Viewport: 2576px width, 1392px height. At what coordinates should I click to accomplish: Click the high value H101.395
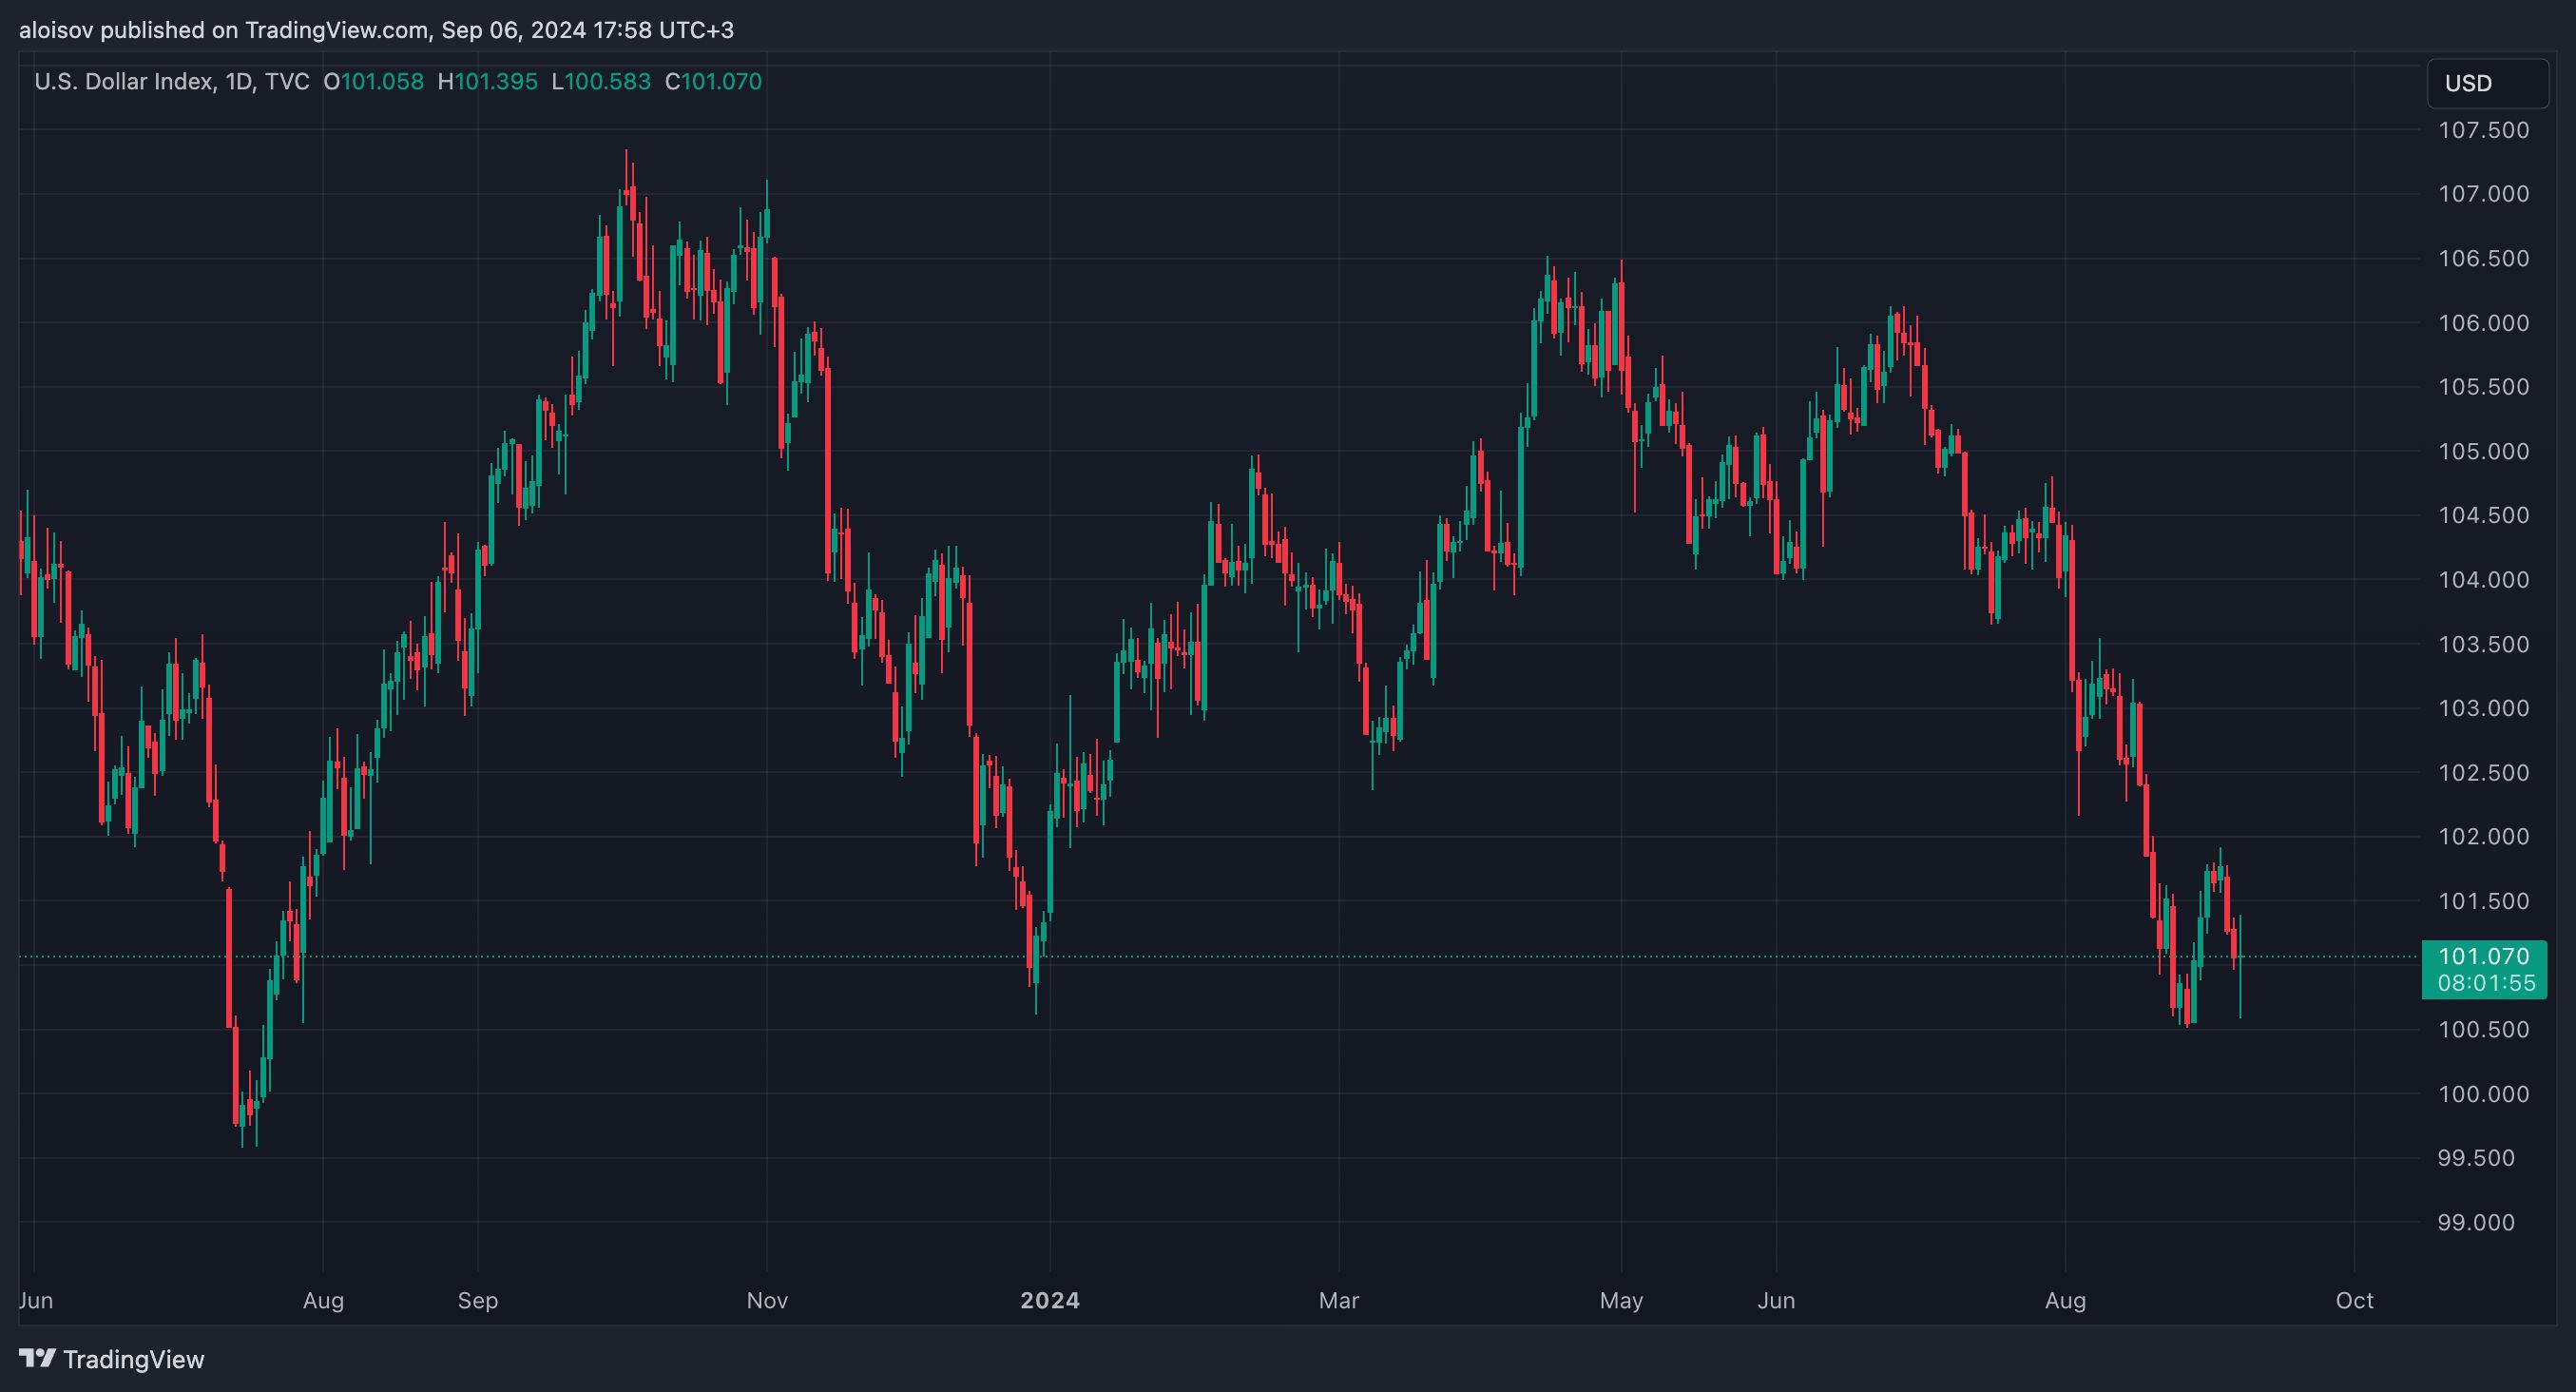488,82
